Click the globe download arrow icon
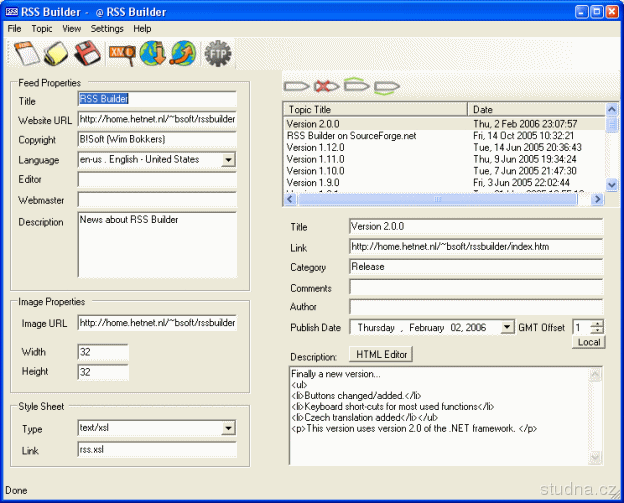This screenshot has height=503, width=624. pyautogui.click(x=152, y=54)
